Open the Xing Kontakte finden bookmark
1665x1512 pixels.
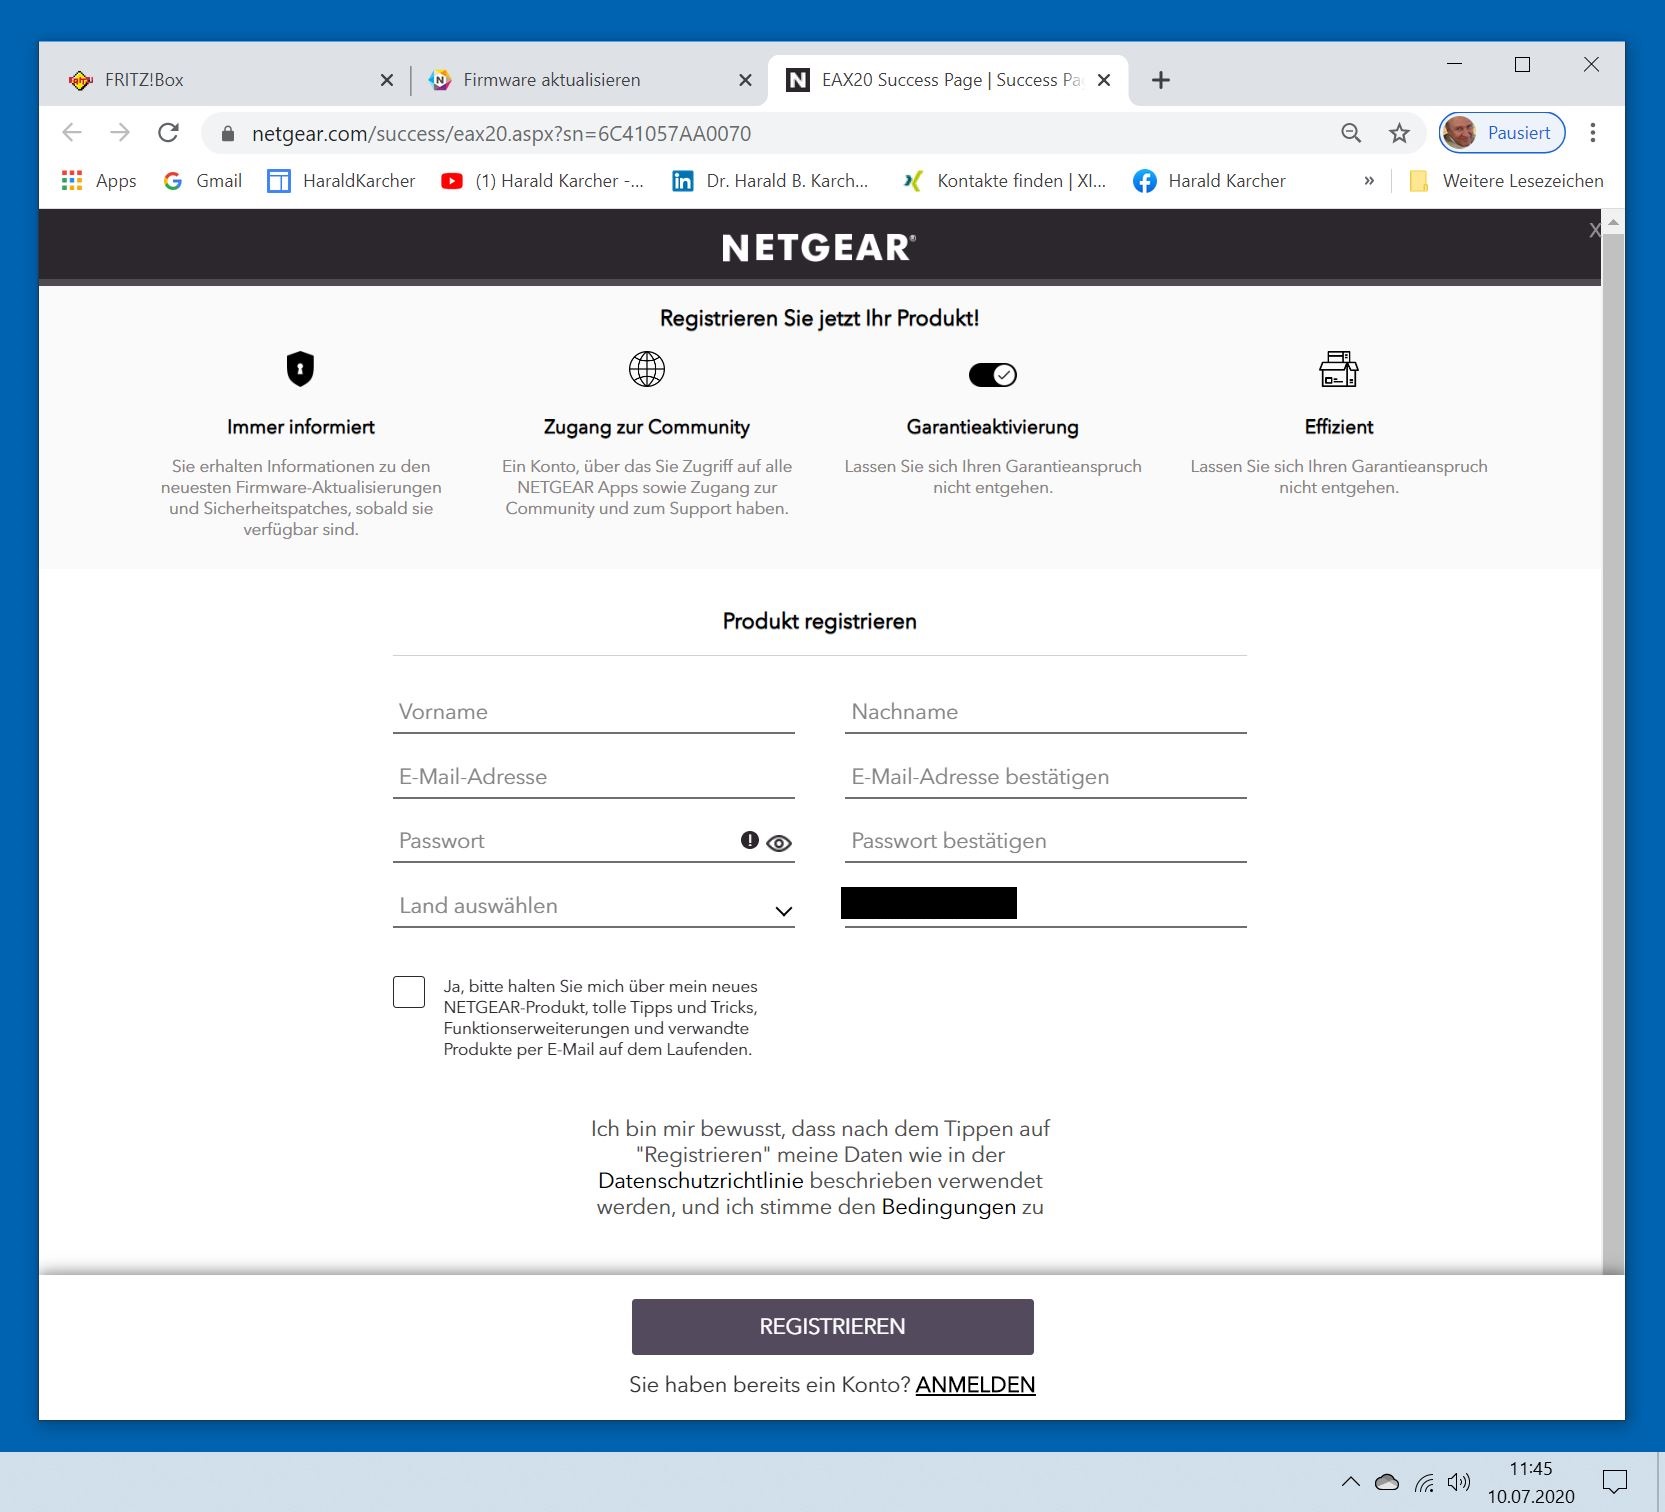1004,181
